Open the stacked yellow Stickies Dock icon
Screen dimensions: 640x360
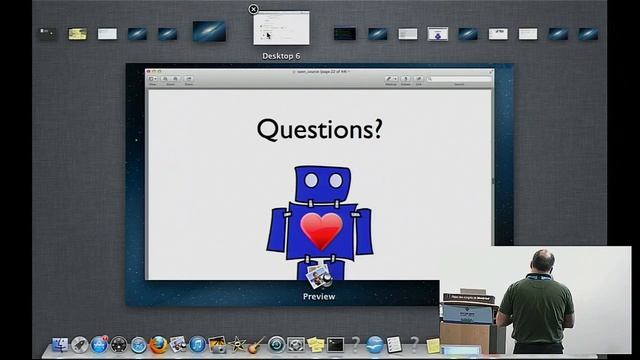pyautogui.click(x=316, y=345)
